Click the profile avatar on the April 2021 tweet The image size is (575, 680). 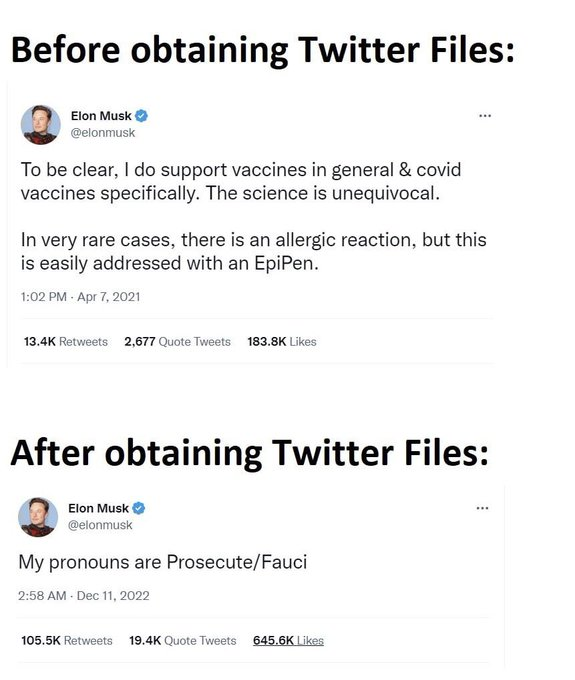point(41,124)
